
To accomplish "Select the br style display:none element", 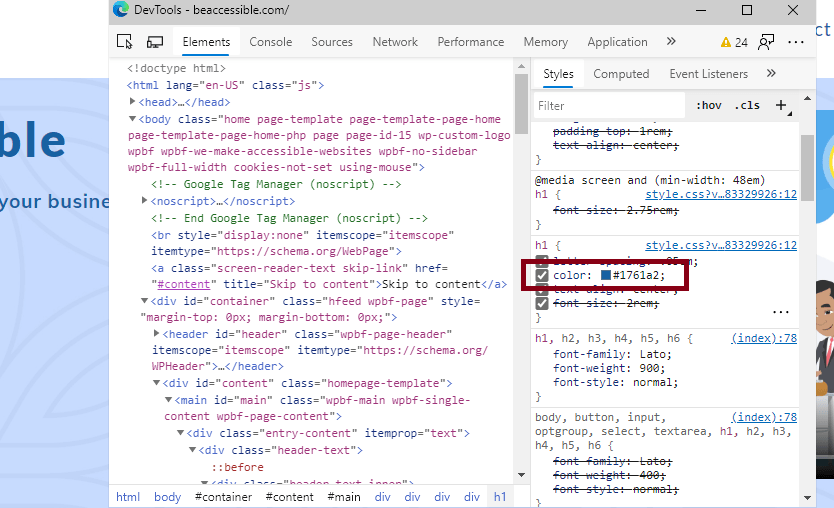I will pos(303,243).
